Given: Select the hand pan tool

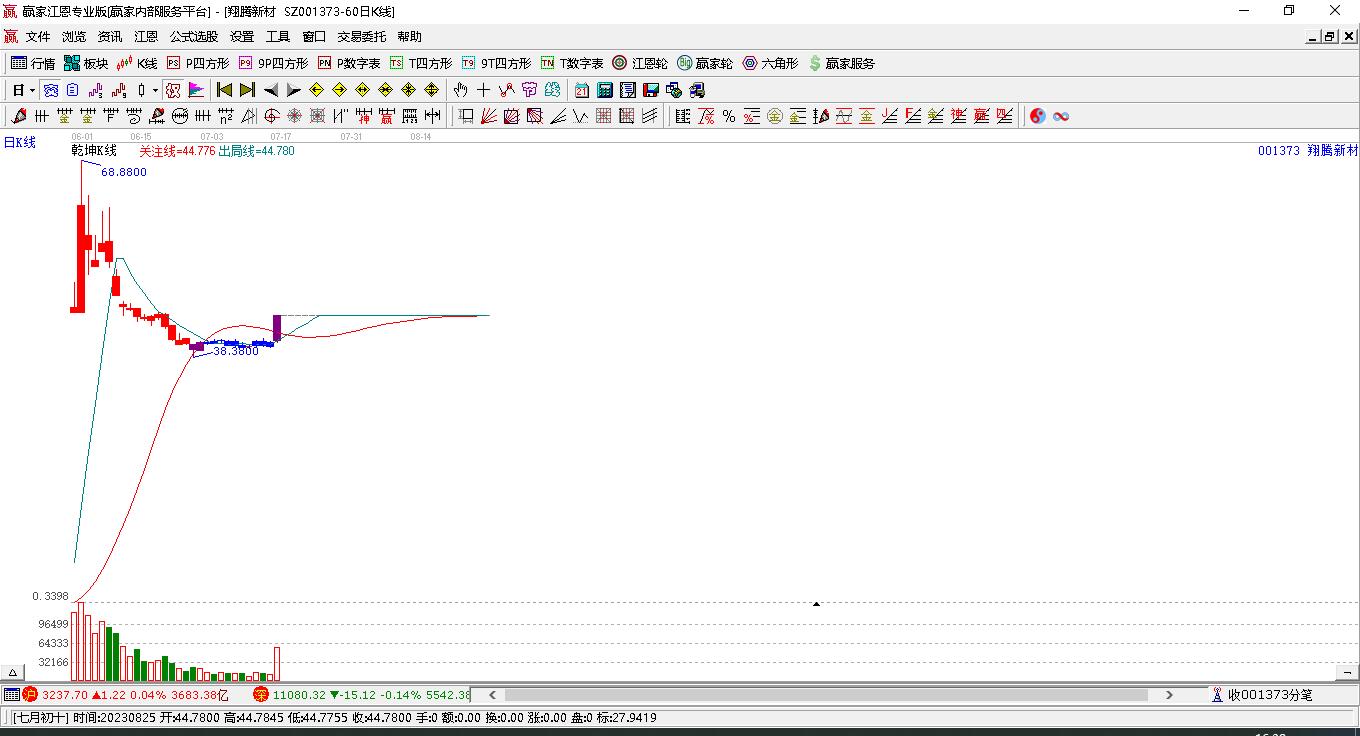Looking at the screenshot, I should 460,90.
